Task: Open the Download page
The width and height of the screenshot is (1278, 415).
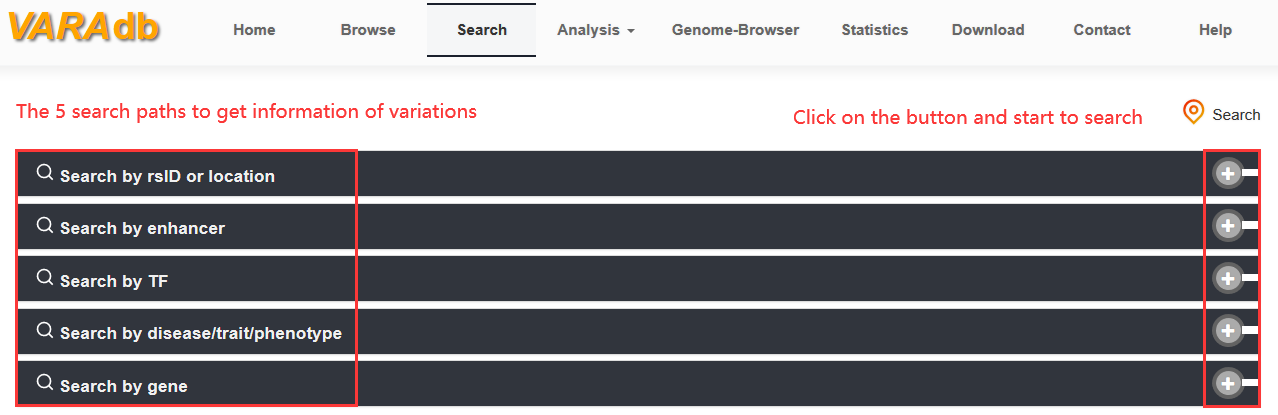Action: (988, 30)
